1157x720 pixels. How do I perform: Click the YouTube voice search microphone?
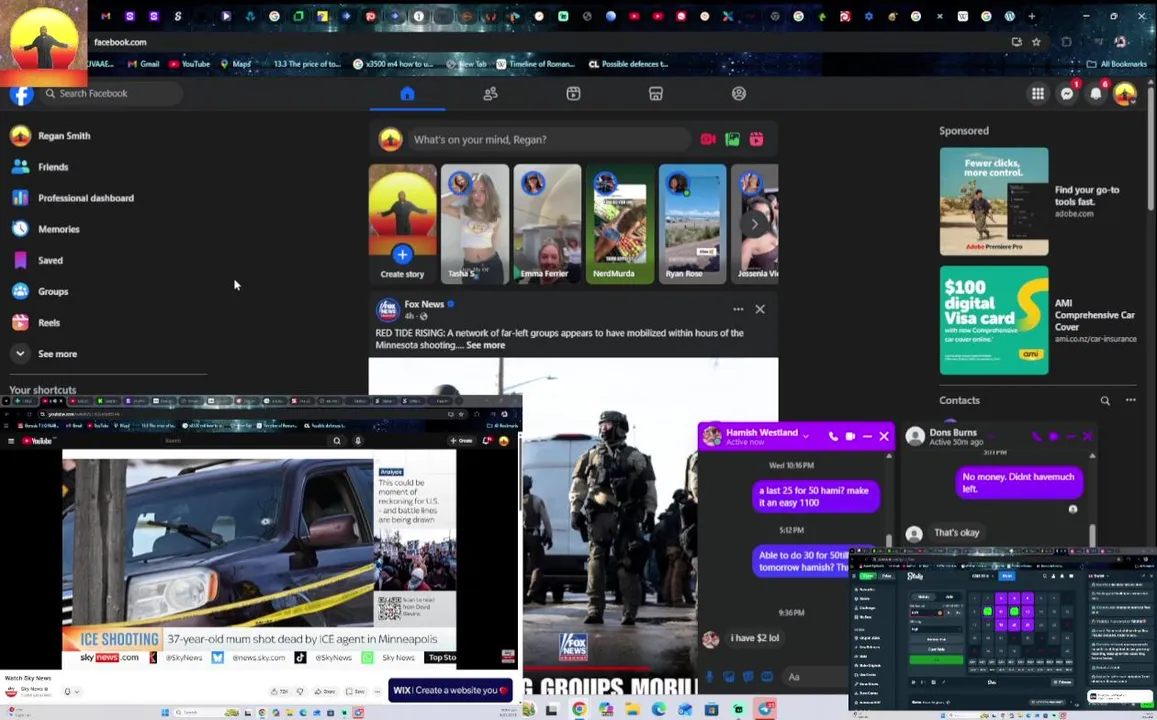358,441
